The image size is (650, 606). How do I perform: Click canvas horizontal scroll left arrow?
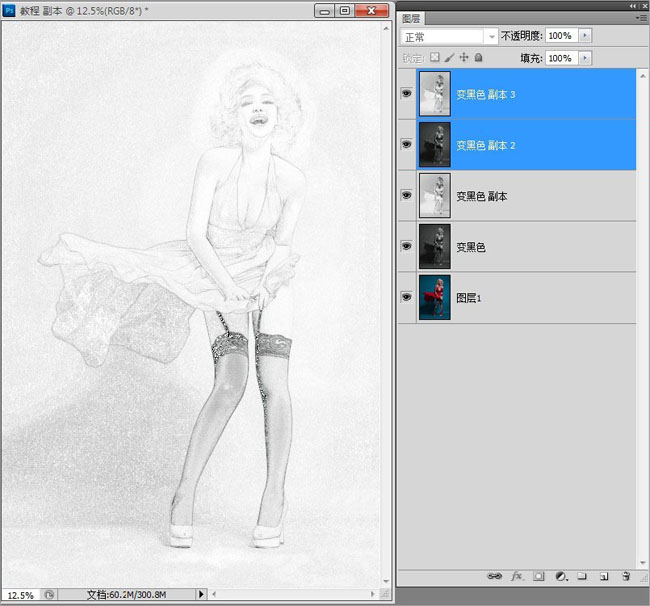214,594
